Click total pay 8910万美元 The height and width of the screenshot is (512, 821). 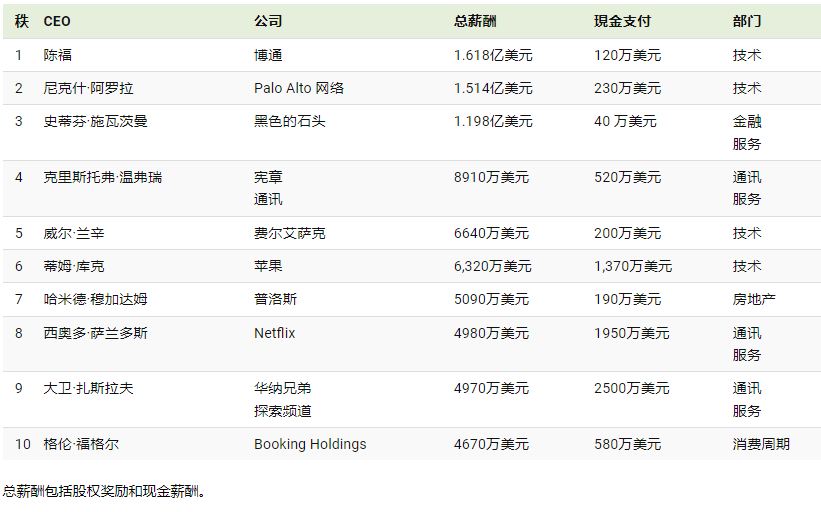point(491,177)
